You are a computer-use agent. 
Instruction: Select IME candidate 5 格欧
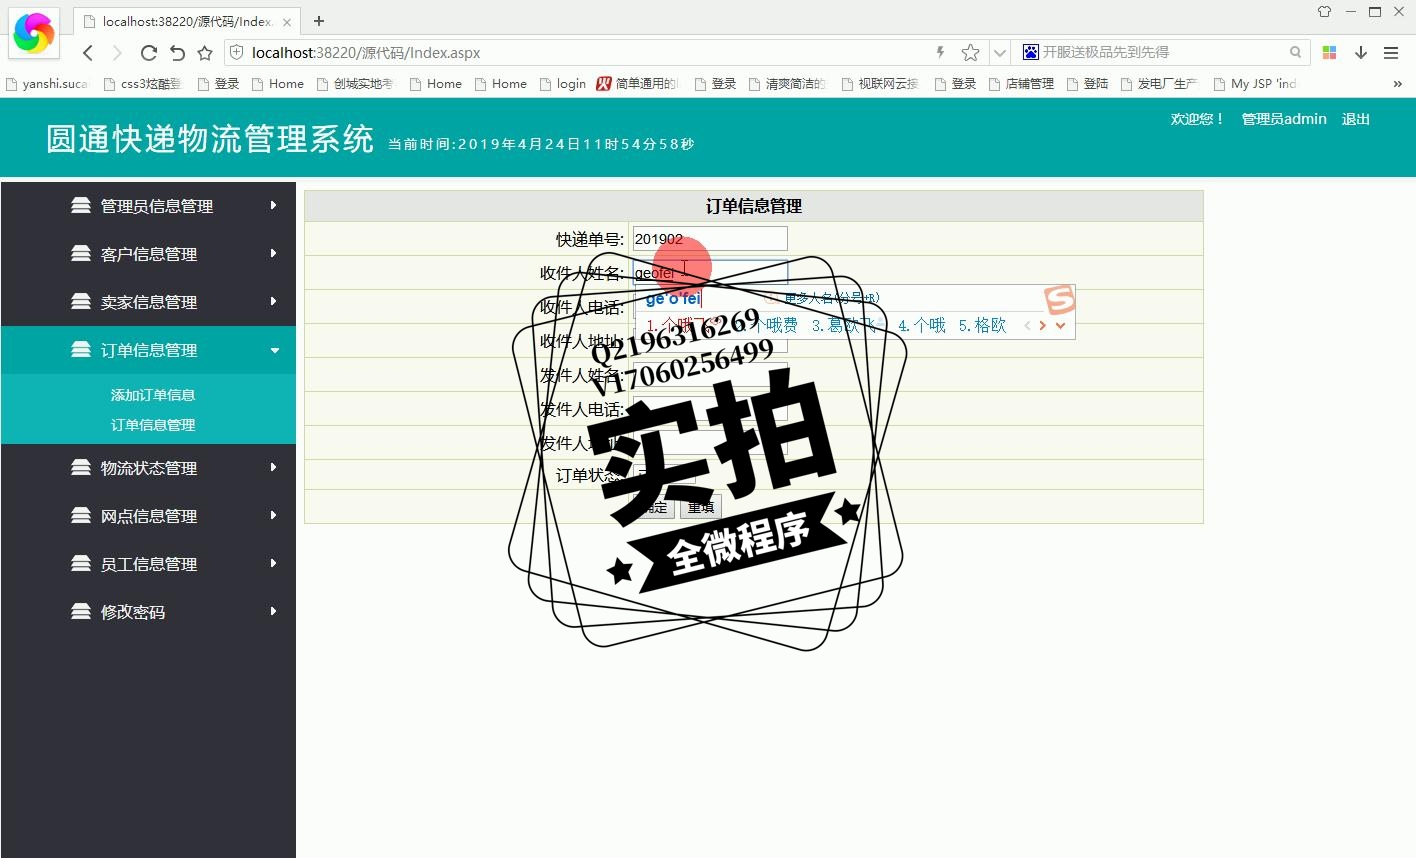(x=982, y=325)
